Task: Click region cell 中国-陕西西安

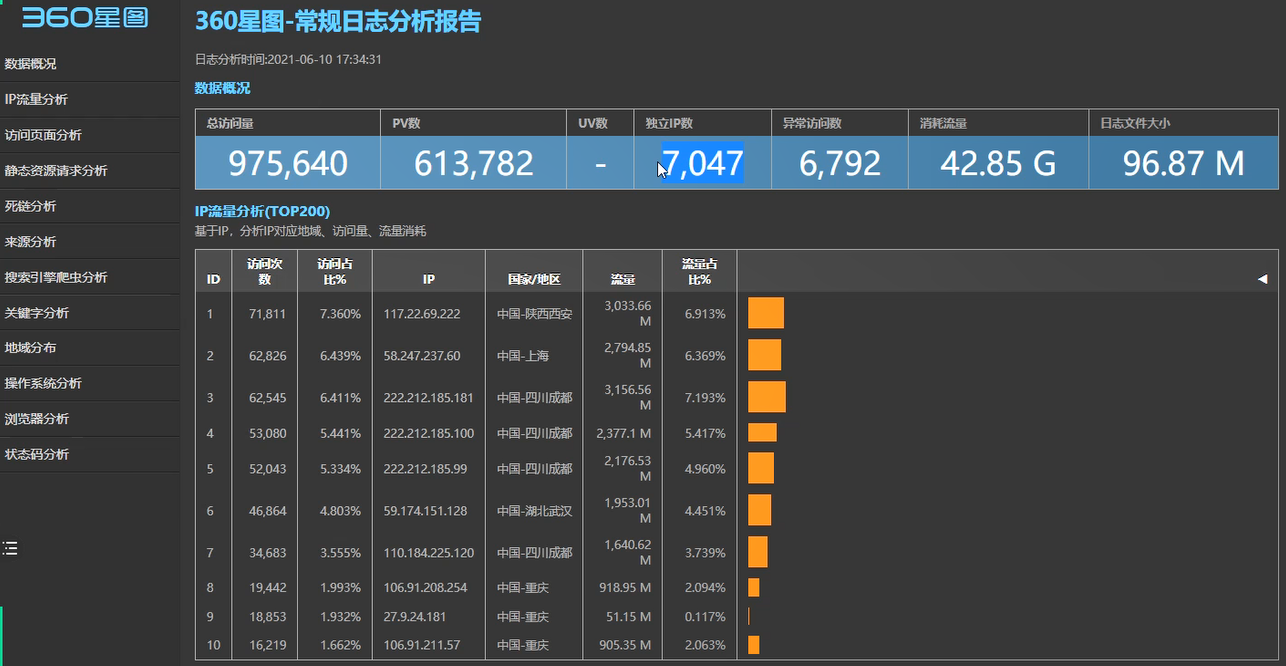Action: (534, 314)
